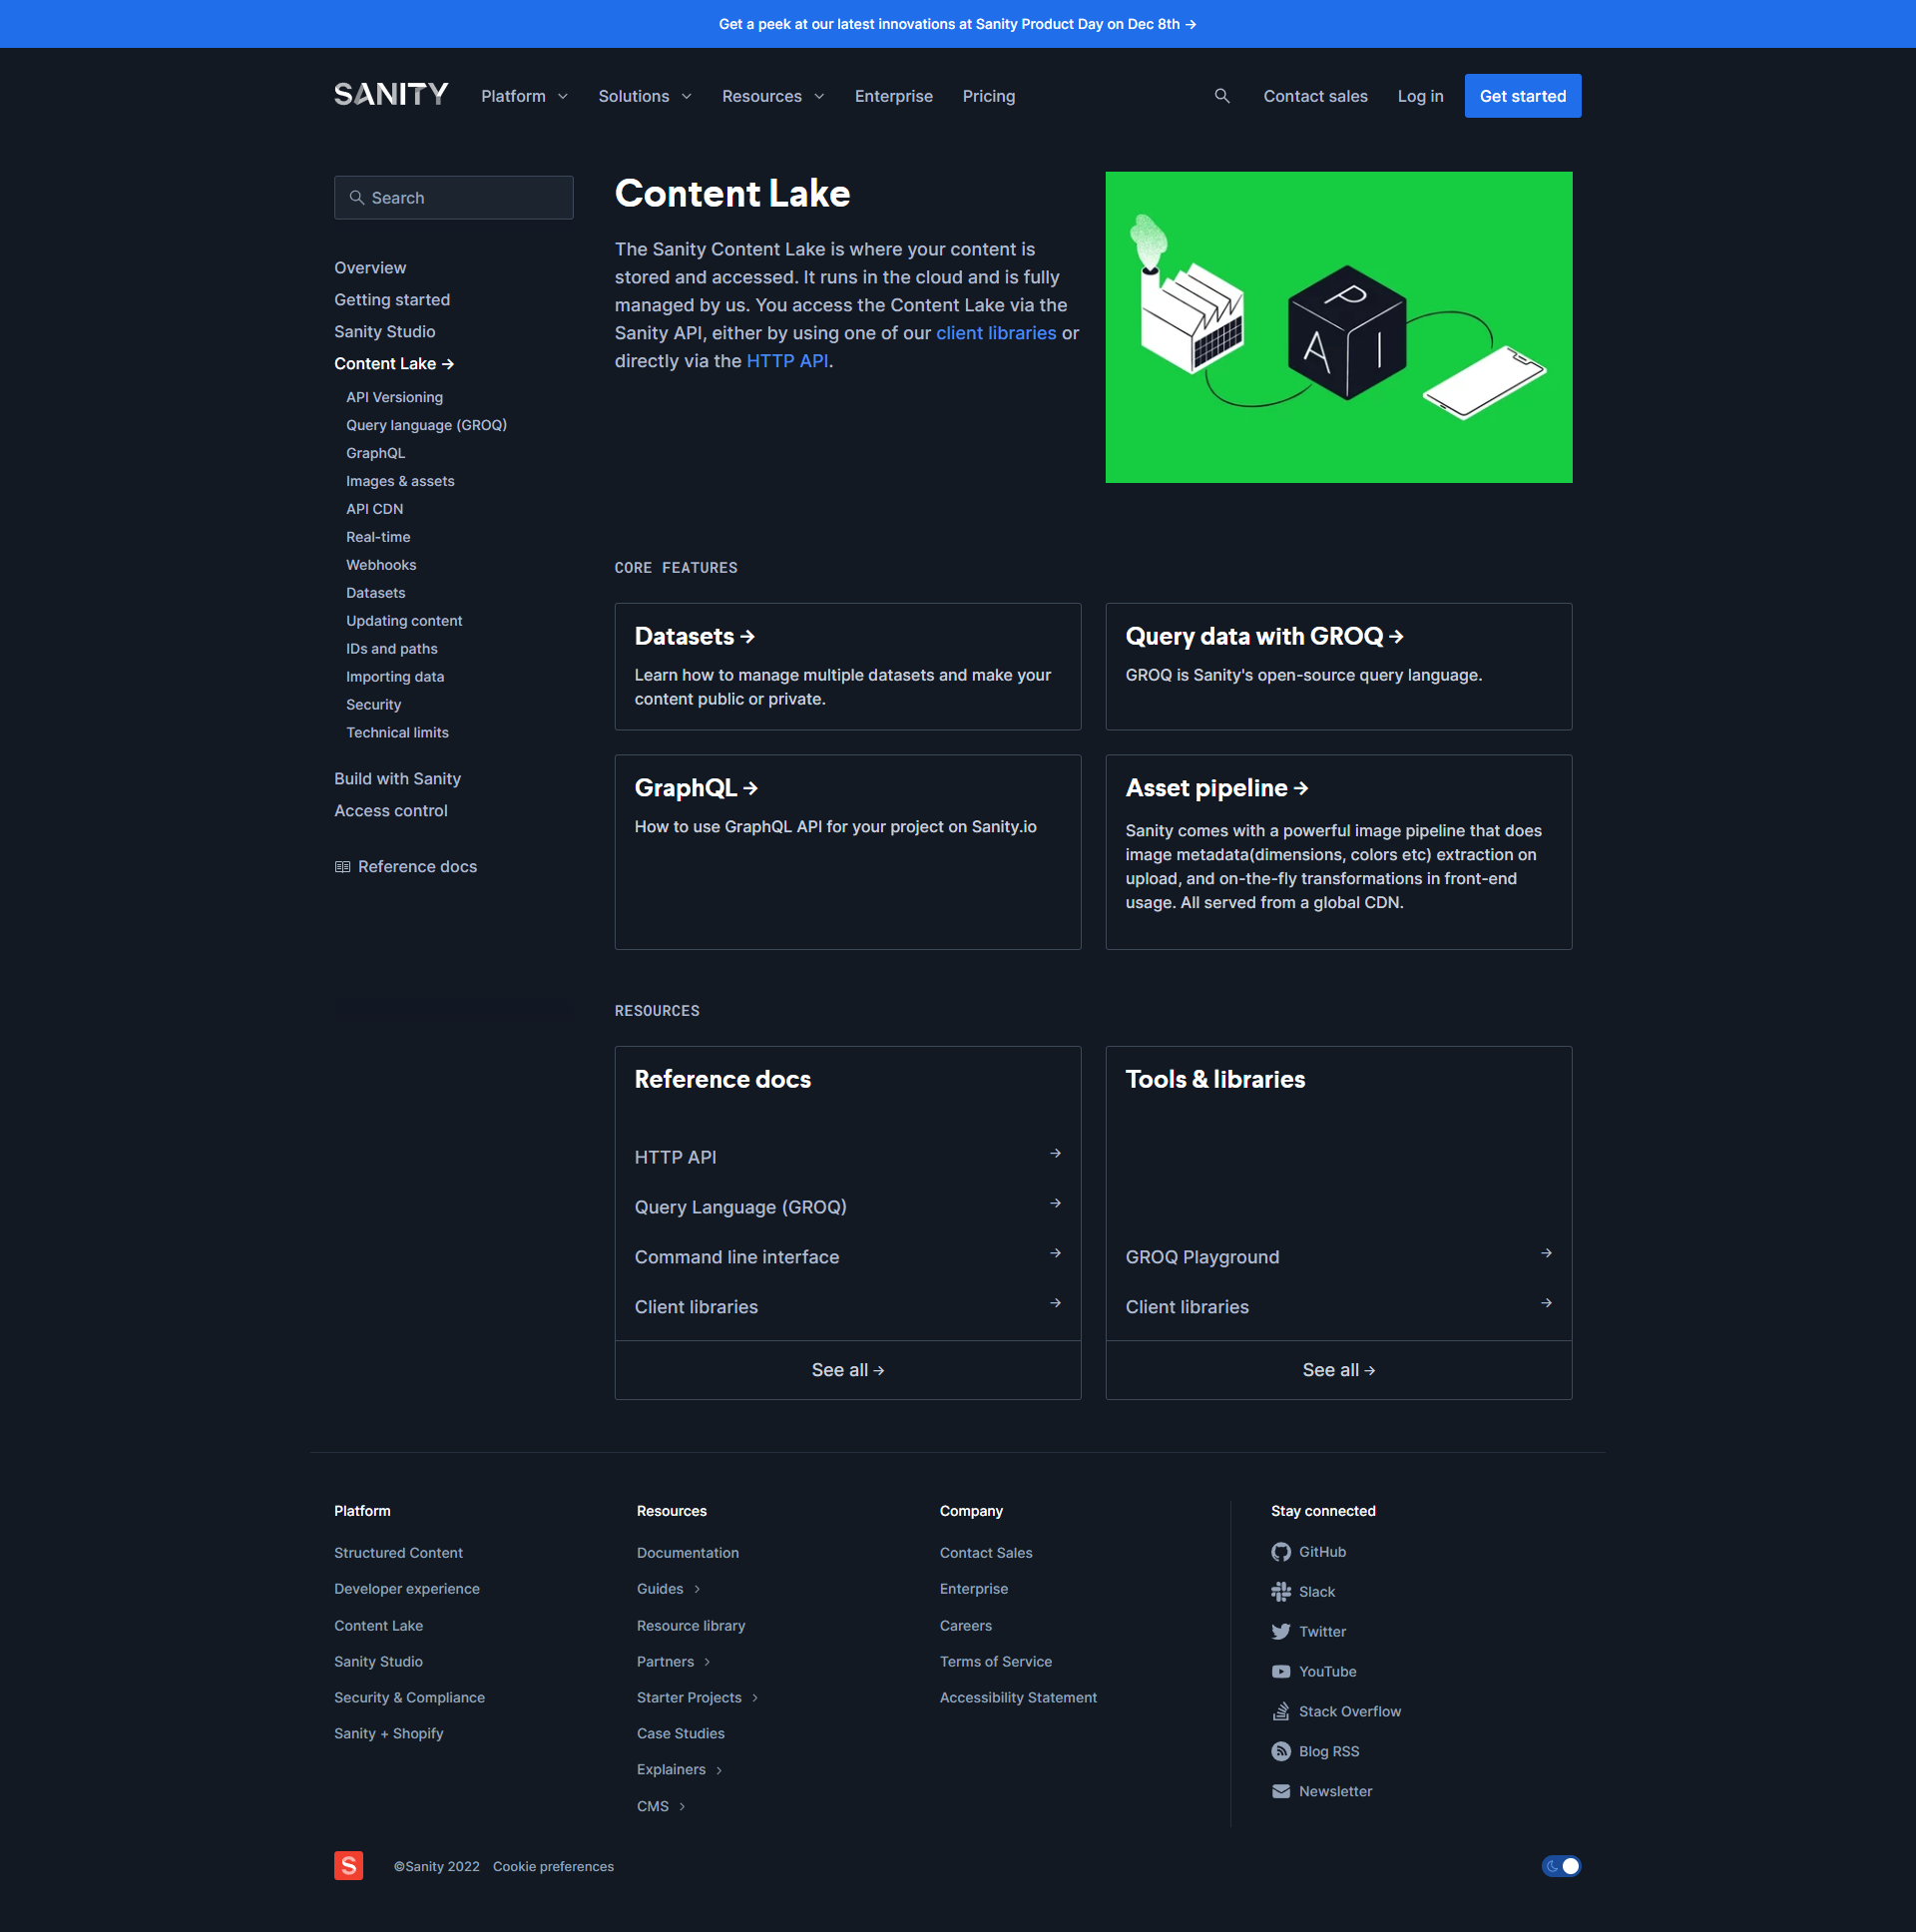Click the Blog RSS feed icon

coord(1280,1752)
